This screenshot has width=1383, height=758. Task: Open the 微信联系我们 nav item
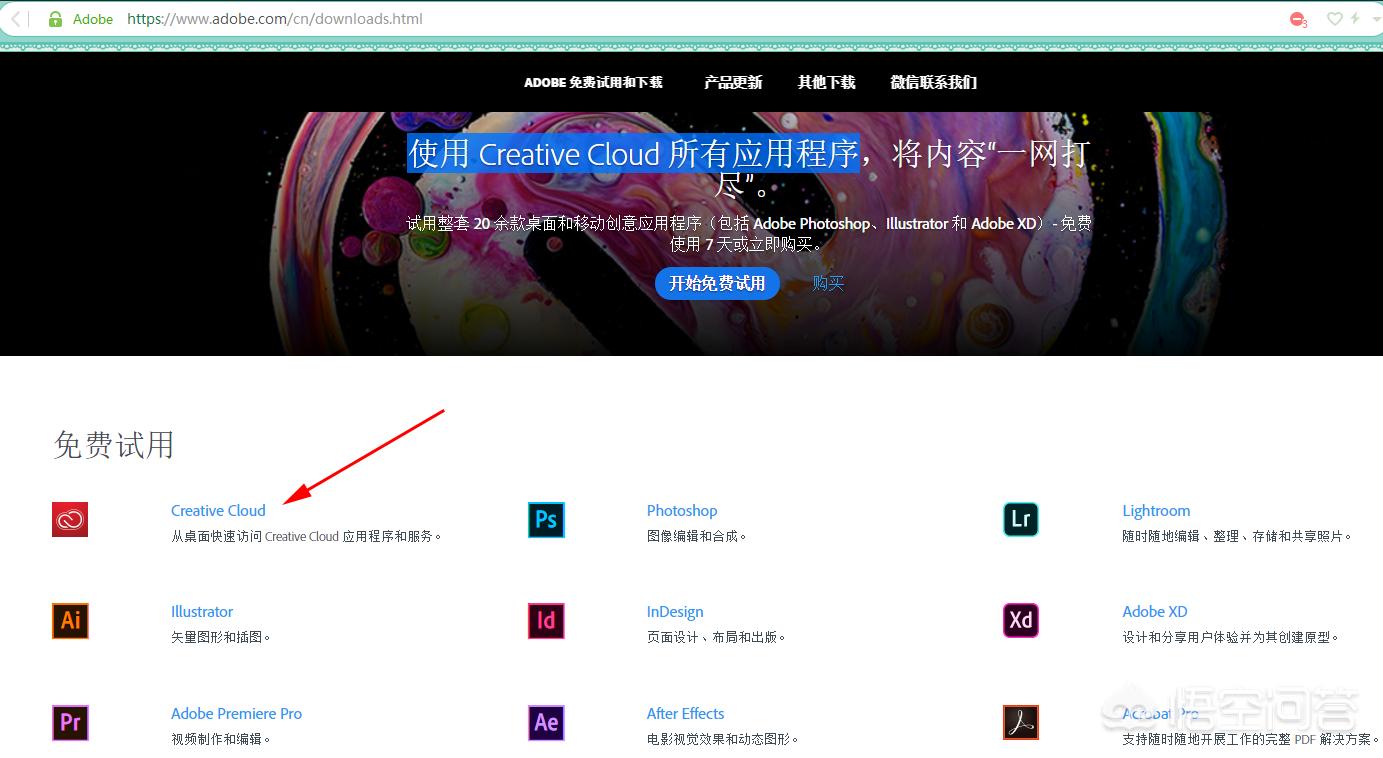933,82
